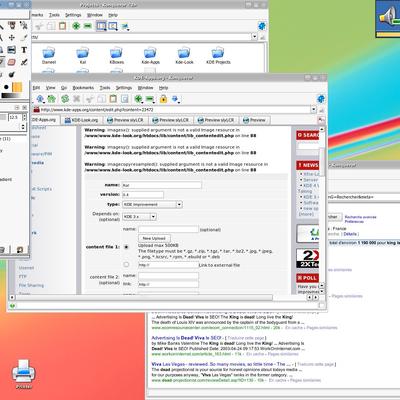Click the Recherche avancée link in the Google window
The width and height of the screenshot is (400, 400).
point(360,217)
